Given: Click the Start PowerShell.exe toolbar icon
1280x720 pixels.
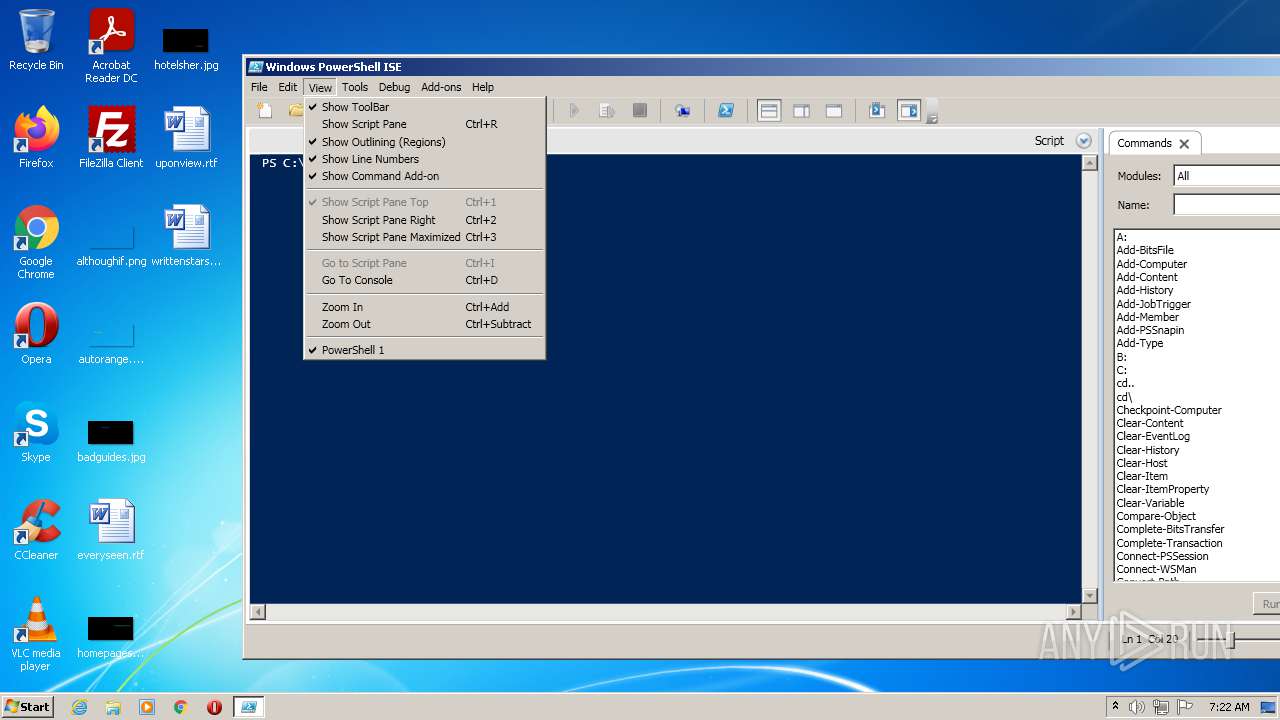Looking at the screenshot, I should (728, 111).
